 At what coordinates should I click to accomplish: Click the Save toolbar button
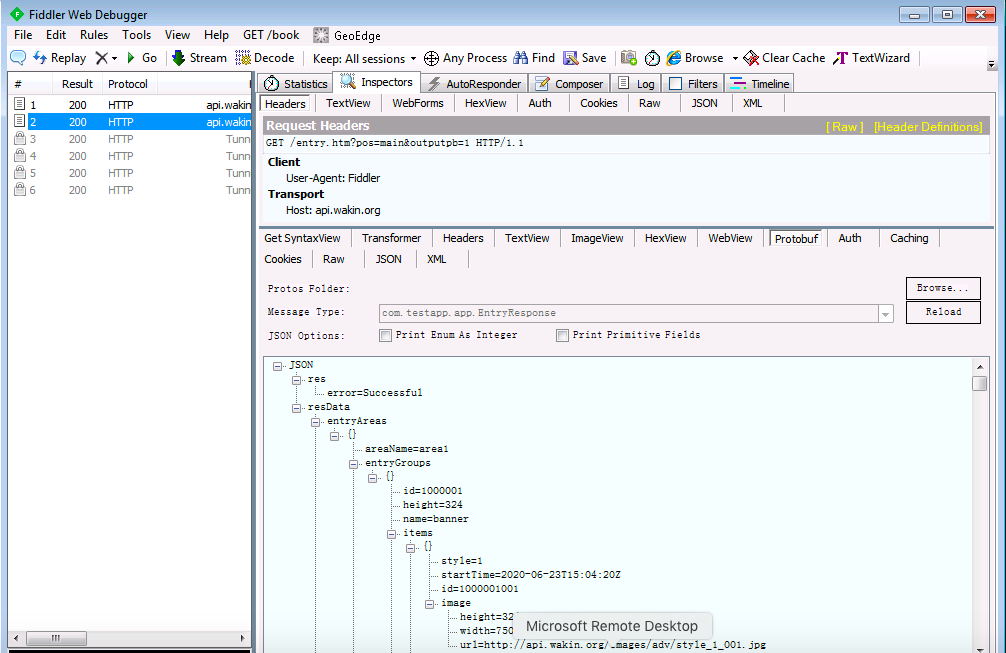pyautogui.click(x=584, y=58)
